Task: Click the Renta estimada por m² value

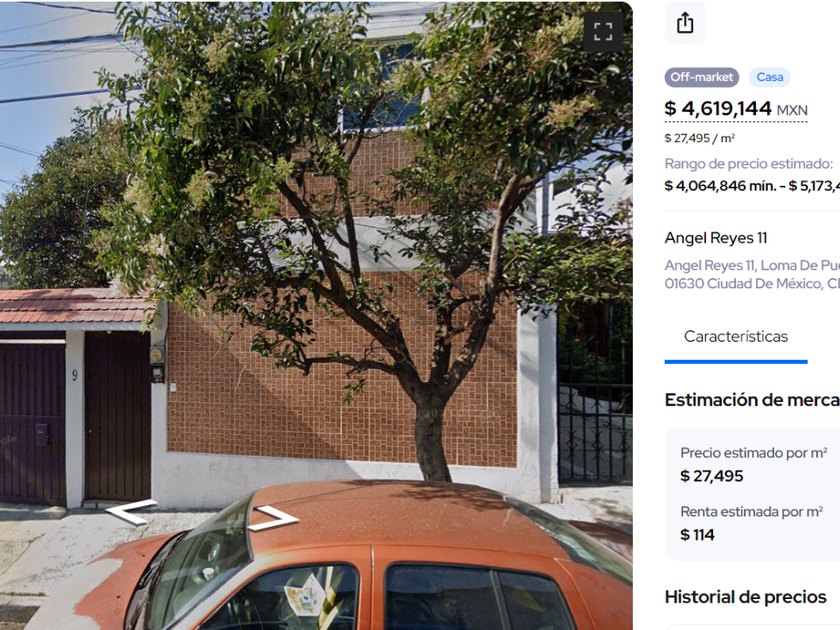Action: point(697,535)
